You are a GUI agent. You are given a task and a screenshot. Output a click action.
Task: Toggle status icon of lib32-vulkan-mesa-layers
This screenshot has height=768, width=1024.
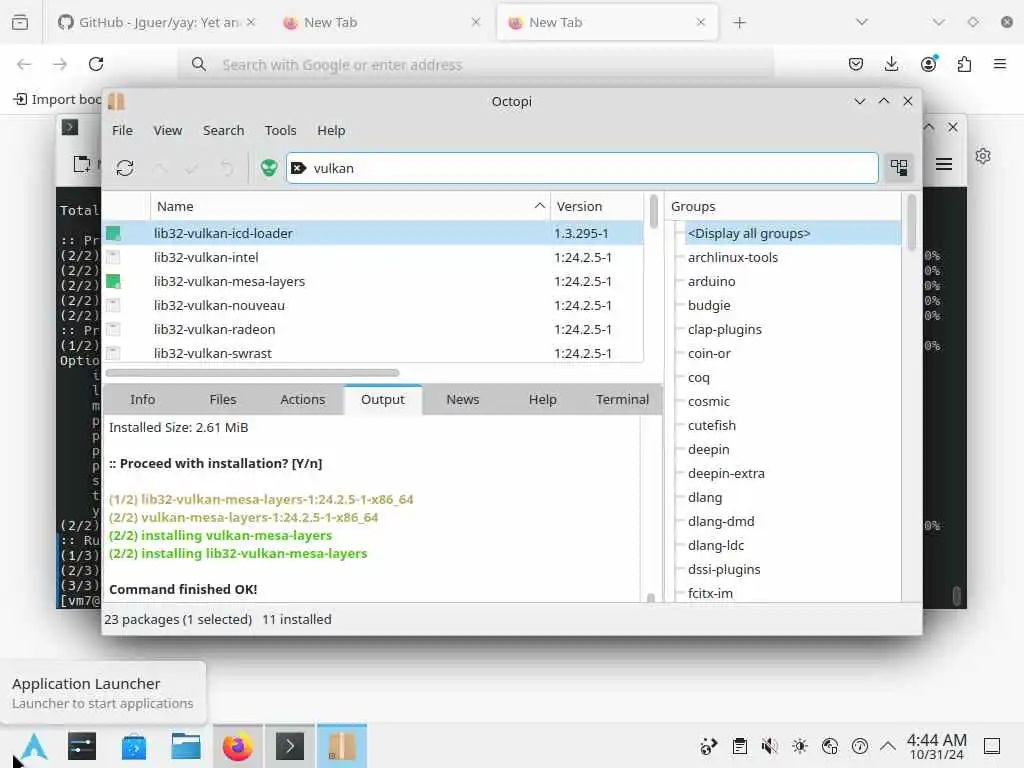114,281
